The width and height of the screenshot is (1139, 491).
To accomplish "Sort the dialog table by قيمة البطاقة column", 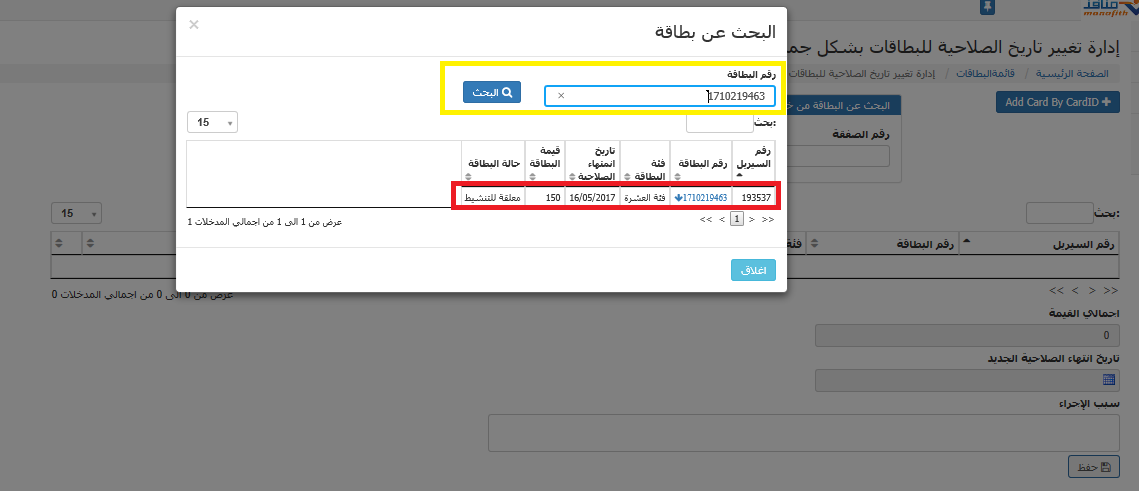I will (545, 165).
